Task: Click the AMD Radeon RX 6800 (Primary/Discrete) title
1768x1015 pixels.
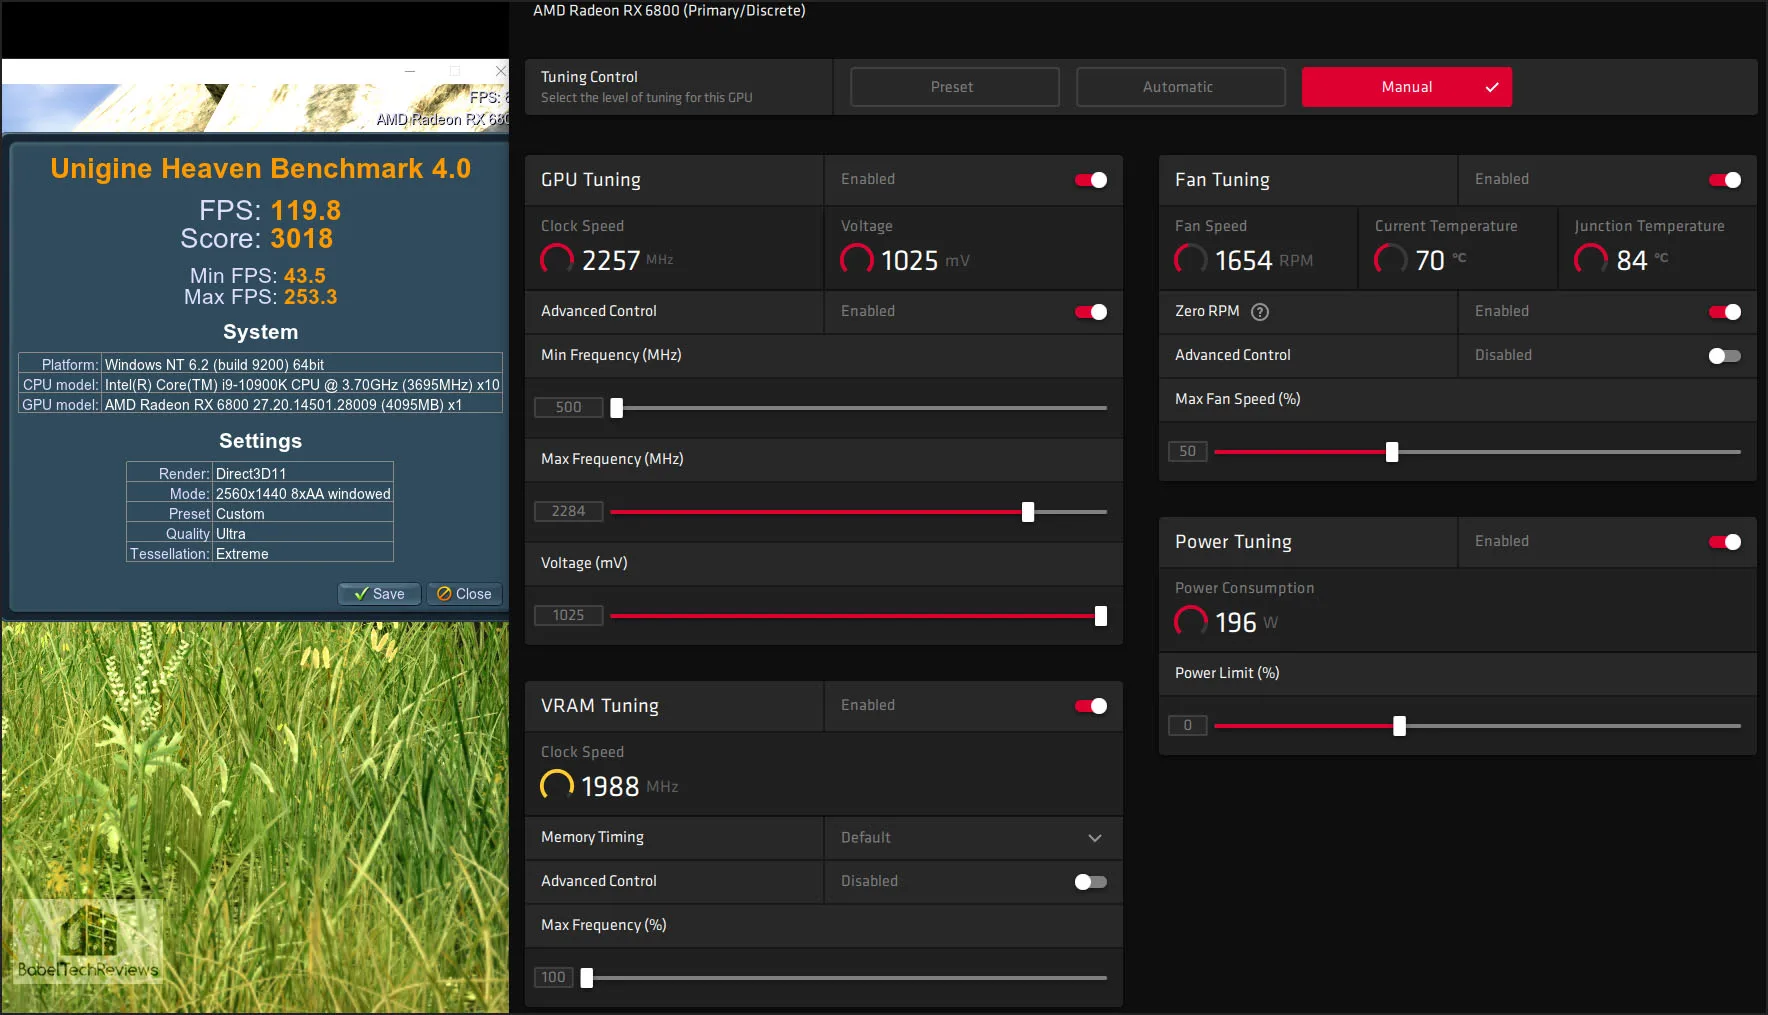Action: pos(669,11)
